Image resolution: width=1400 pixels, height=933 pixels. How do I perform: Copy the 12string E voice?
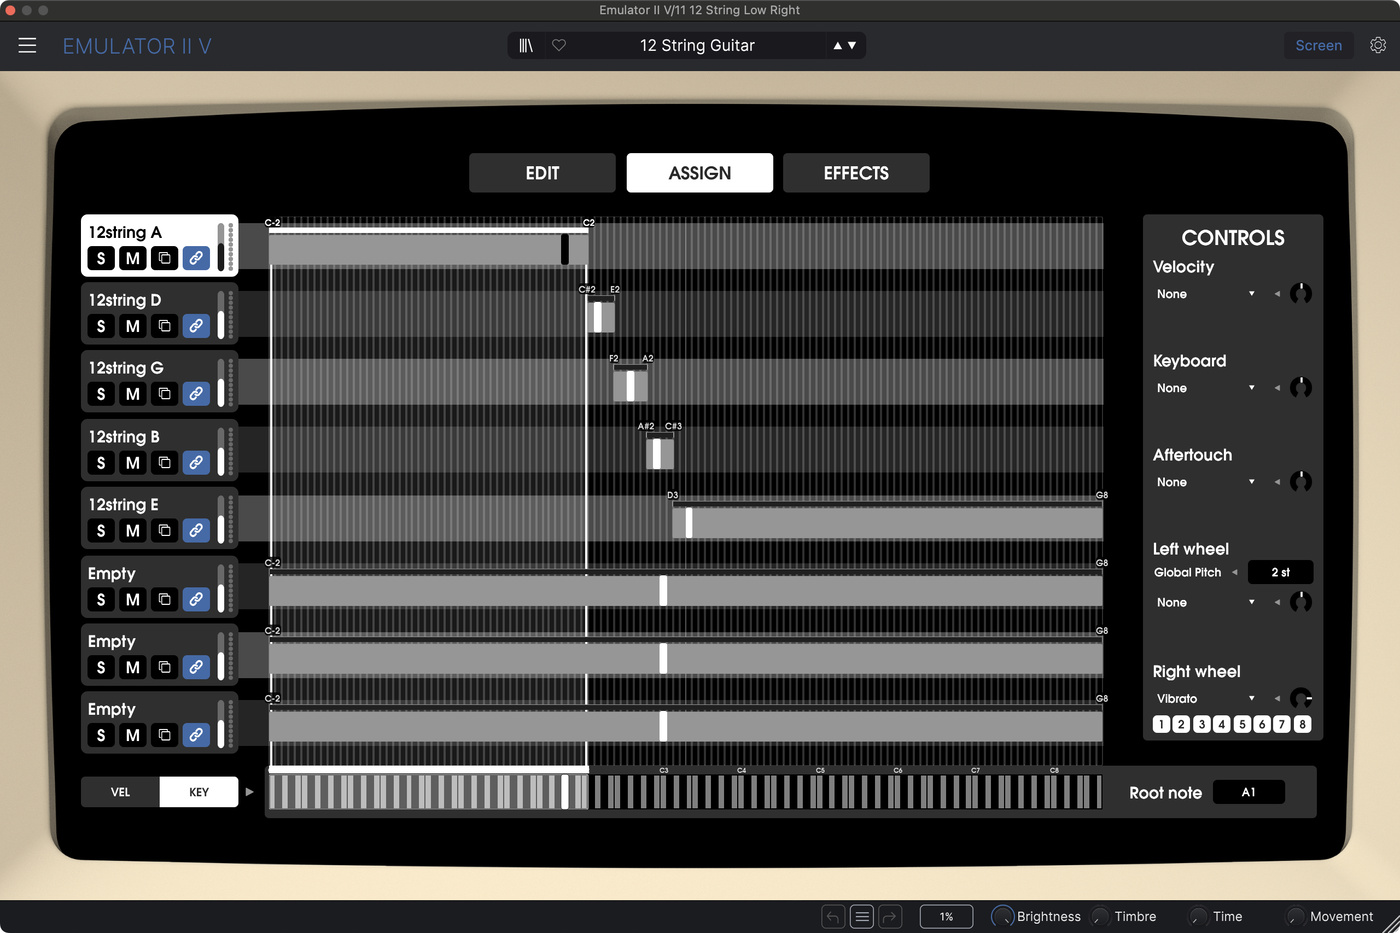point(165,531)
